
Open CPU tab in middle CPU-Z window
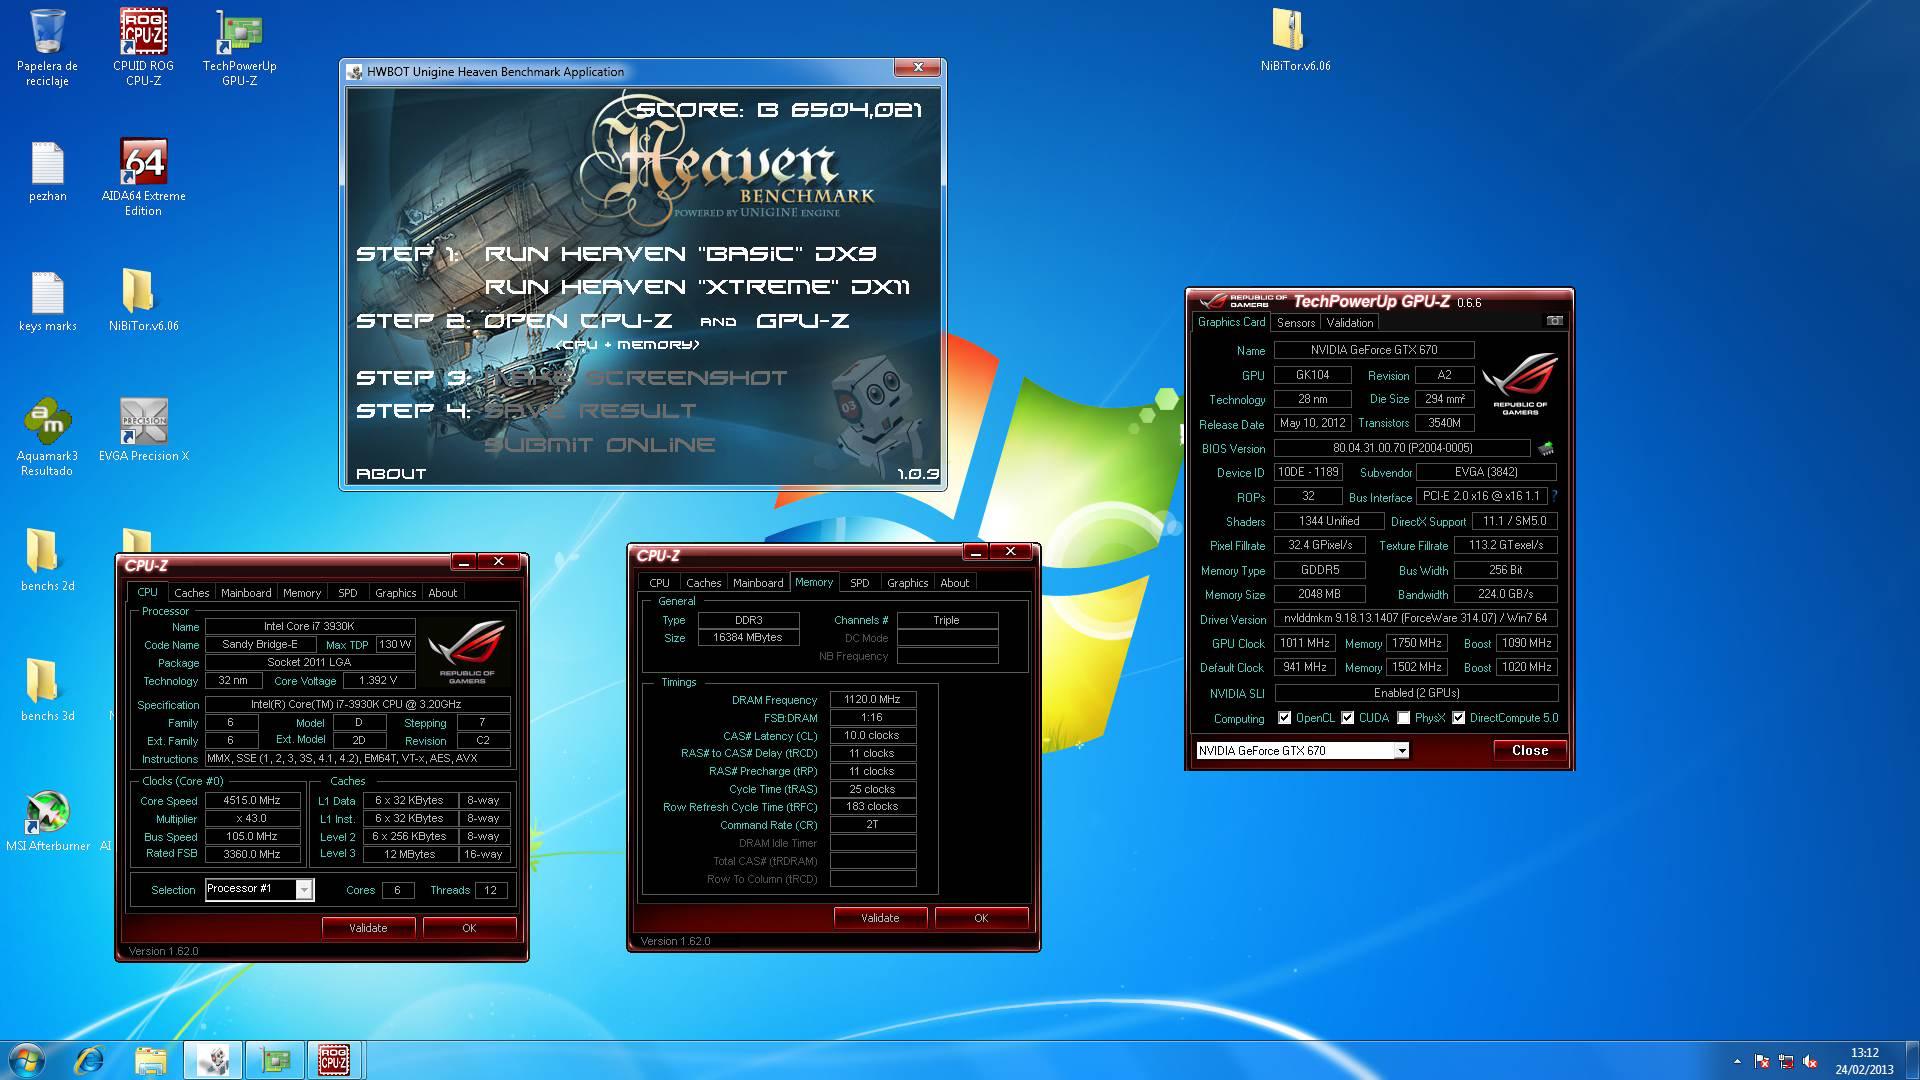click(x=659, y=583)
